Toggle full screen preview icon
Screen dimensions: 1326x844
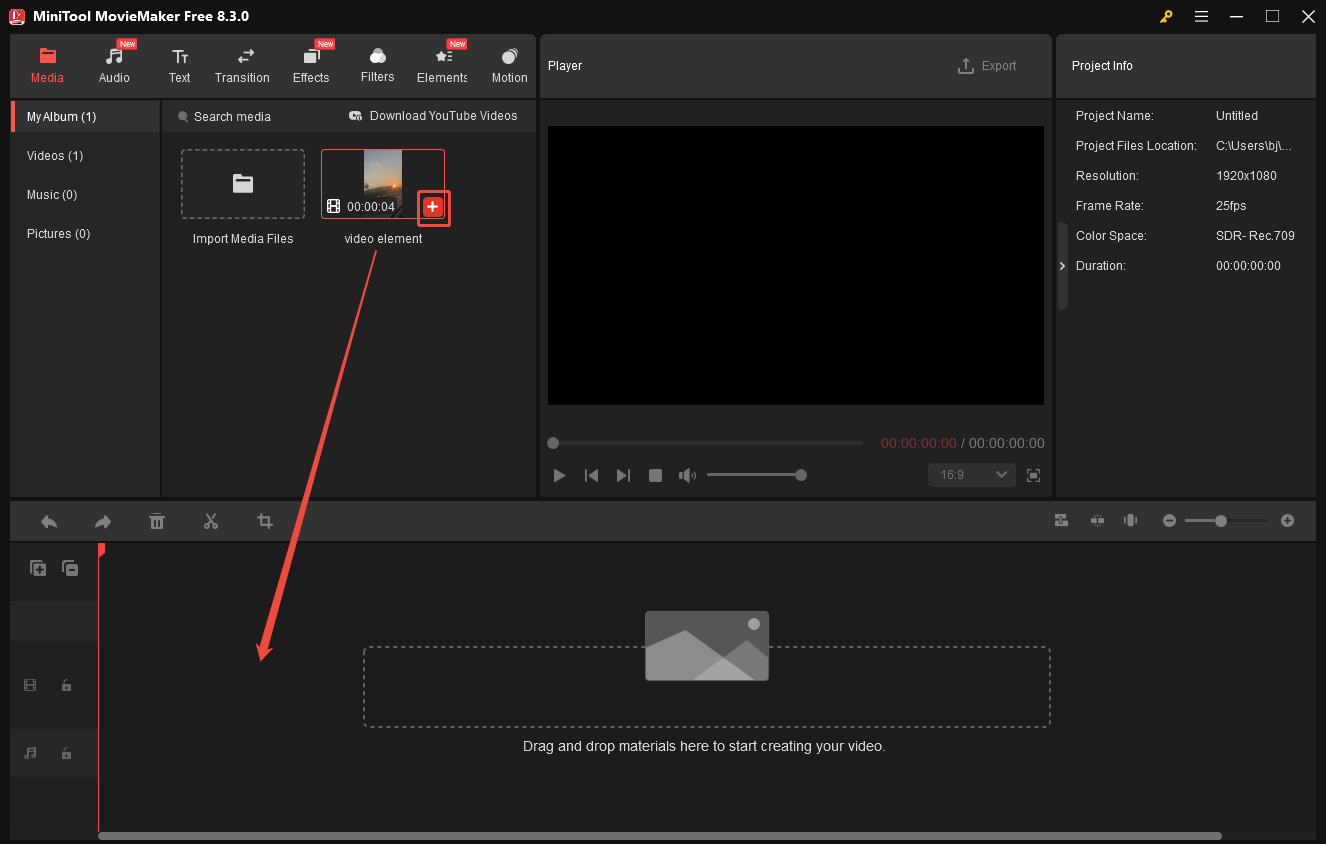point(1034,475)
